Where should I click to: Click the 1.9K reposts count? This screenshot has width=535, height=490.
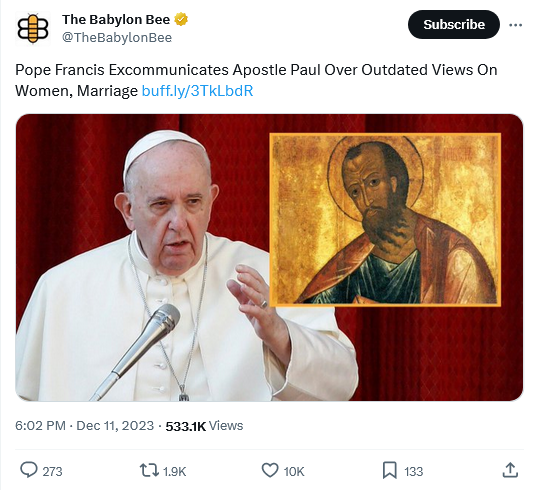coord(174,472)
